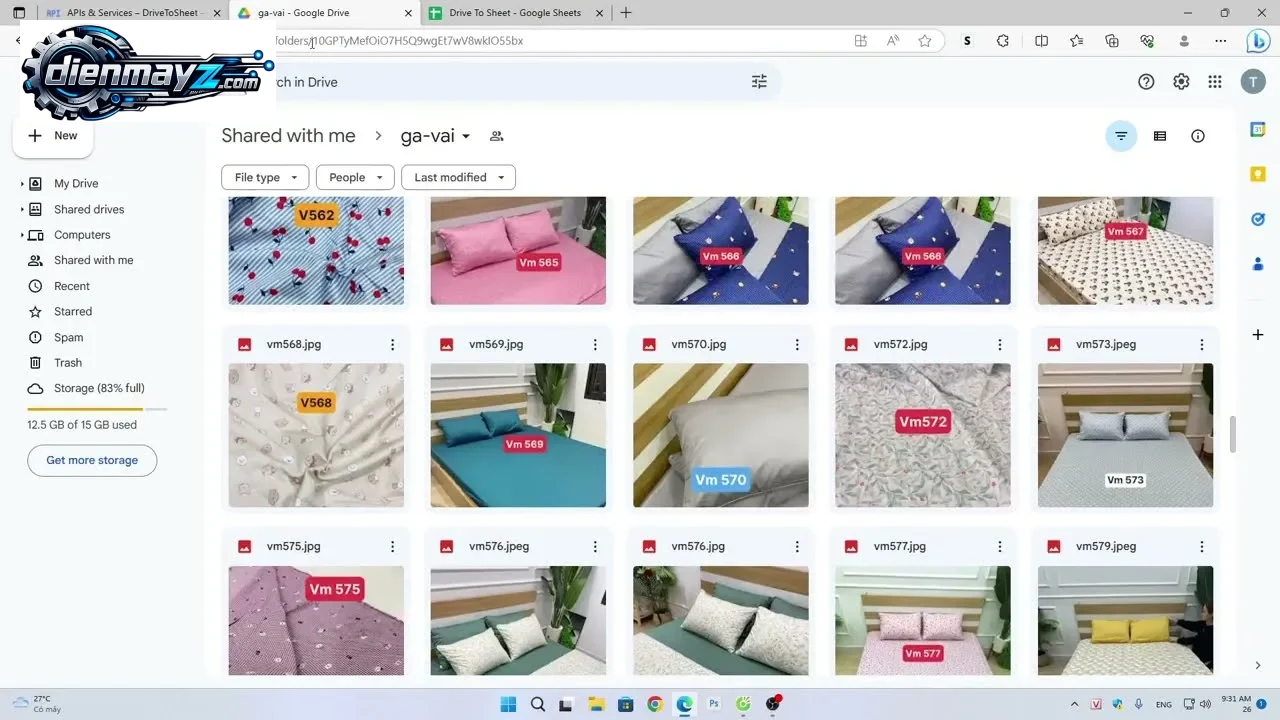Open more actions for vm570.jpg
Image resolution: width=1280 pixels, height=720 pixels.
[797, 344]
